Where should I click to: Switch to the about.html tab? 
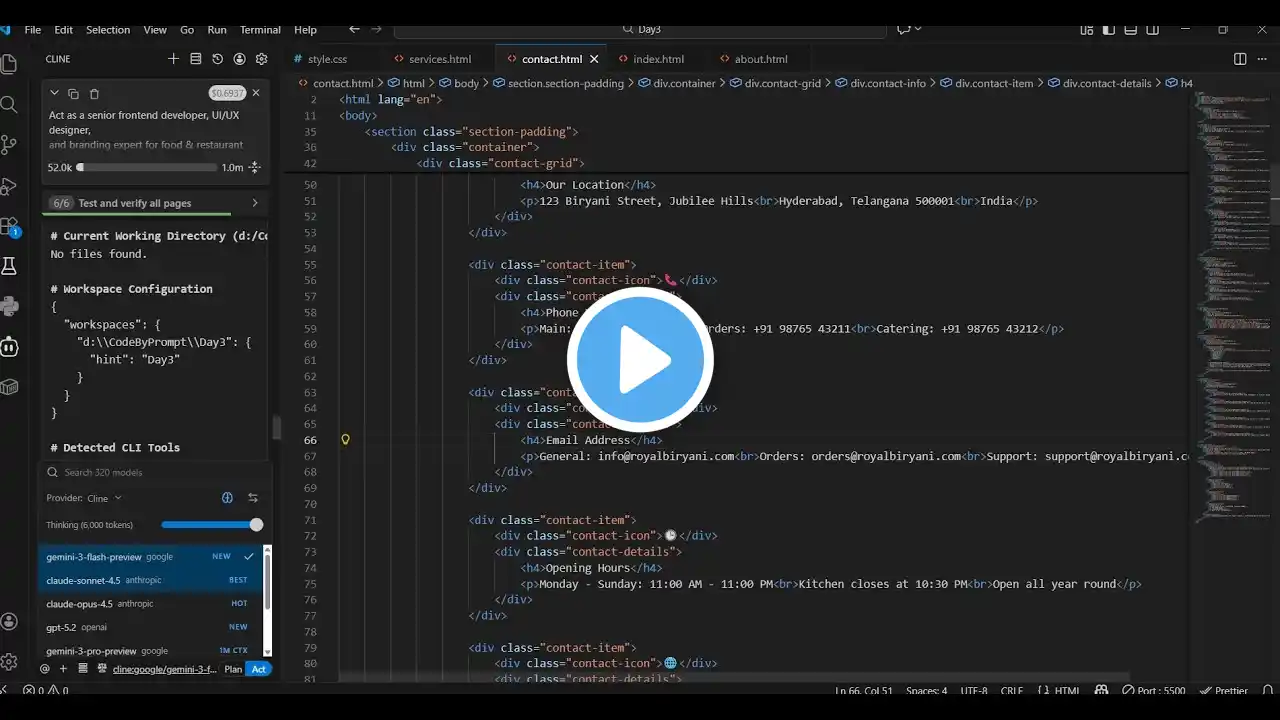coord(760,59)
